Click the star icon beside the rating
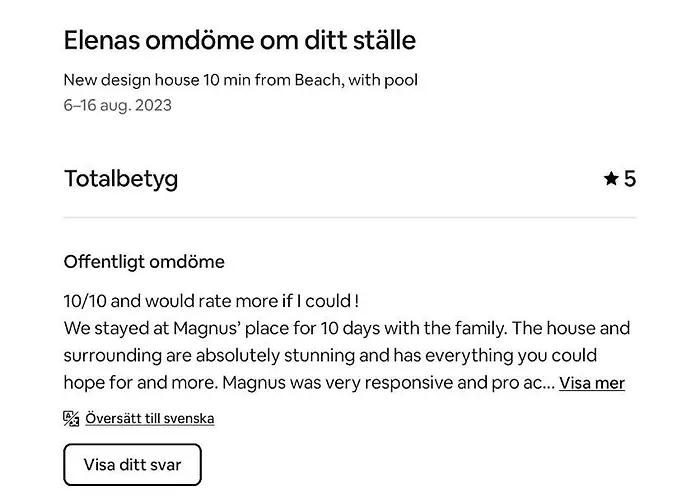 click(611, 179)
